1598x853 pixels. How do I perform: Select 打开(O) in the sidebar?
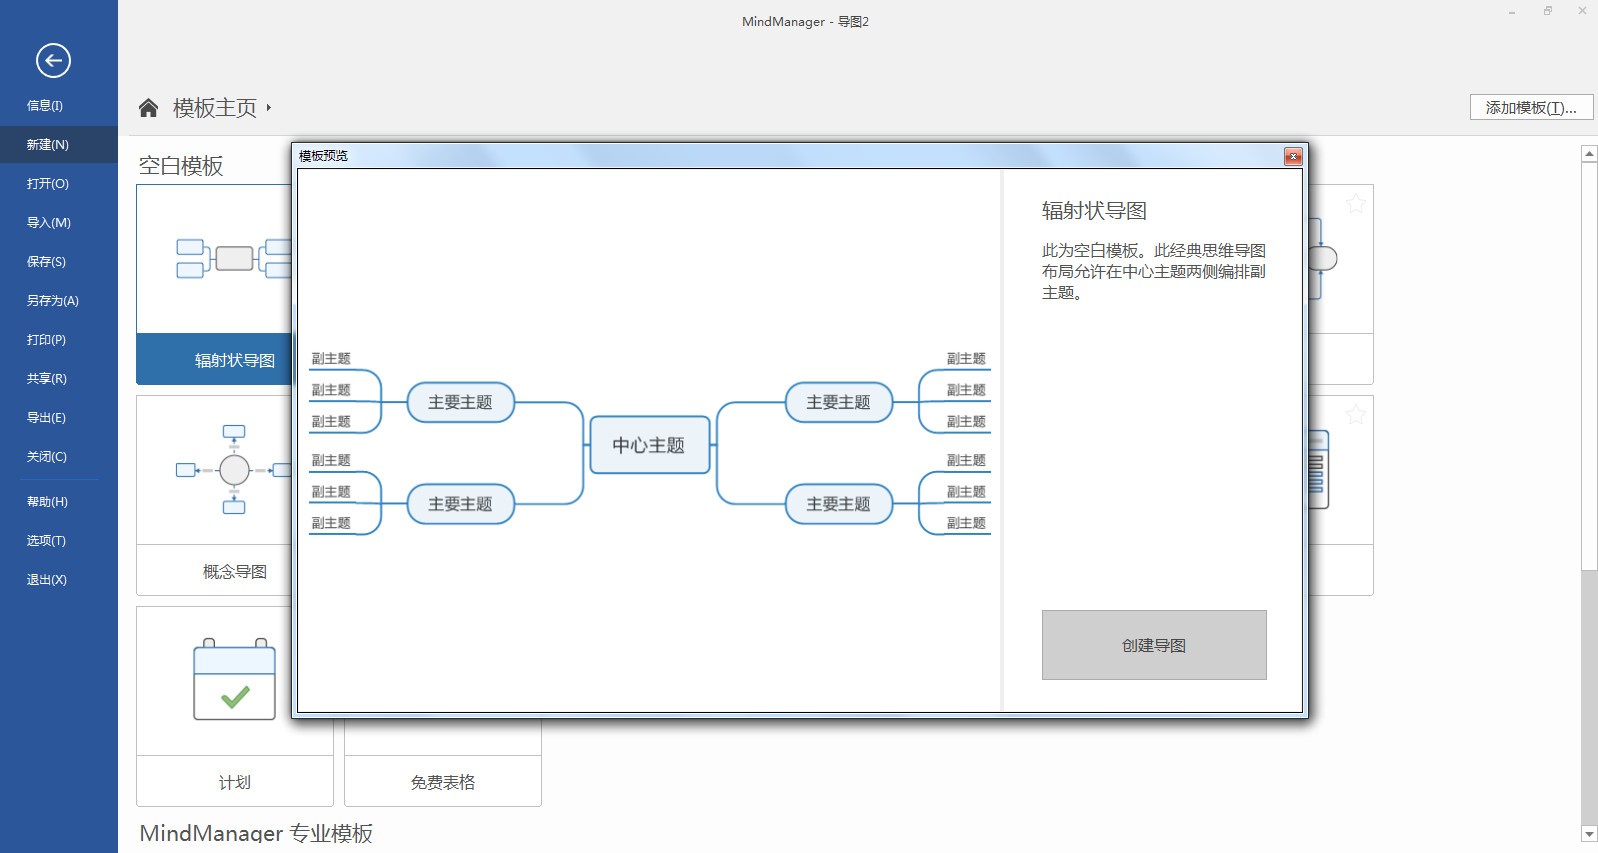(48, 184)
